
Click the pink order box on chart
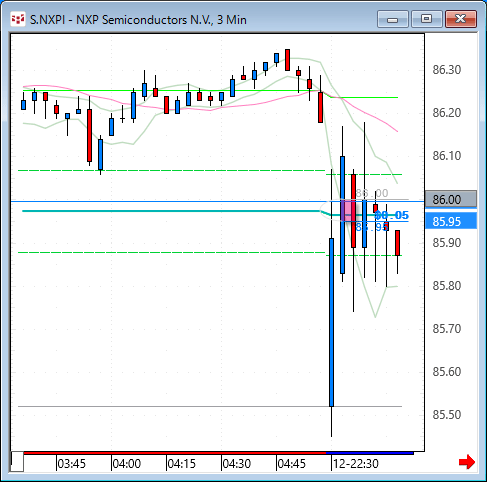348,210
